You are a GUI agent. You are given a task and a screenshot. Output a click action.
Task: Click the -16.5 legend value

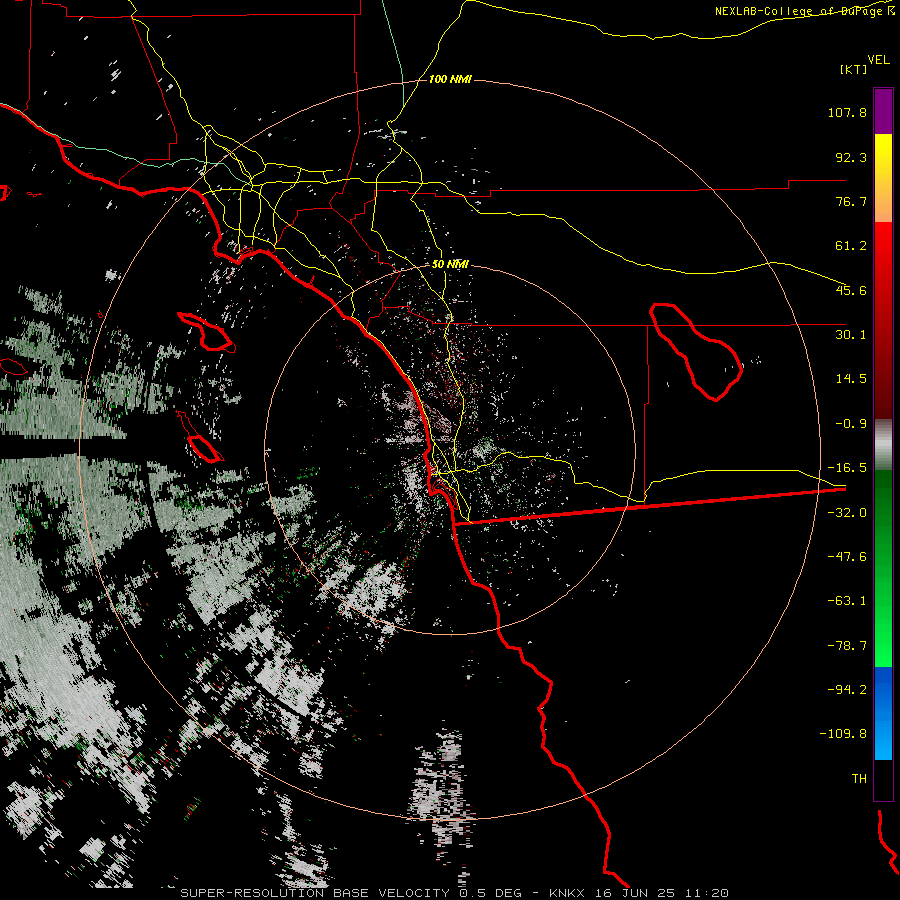click(847, 468)
